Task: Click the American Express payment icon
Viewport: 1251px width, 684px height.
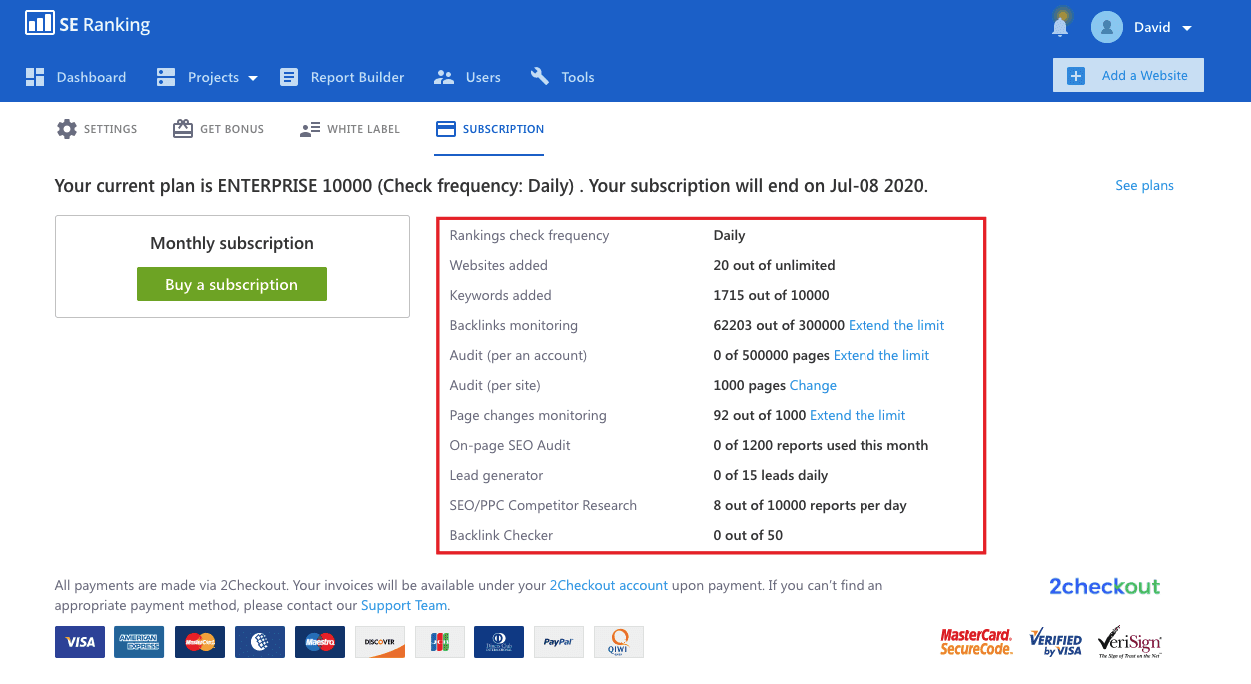Action: click(x=139, y=642)
